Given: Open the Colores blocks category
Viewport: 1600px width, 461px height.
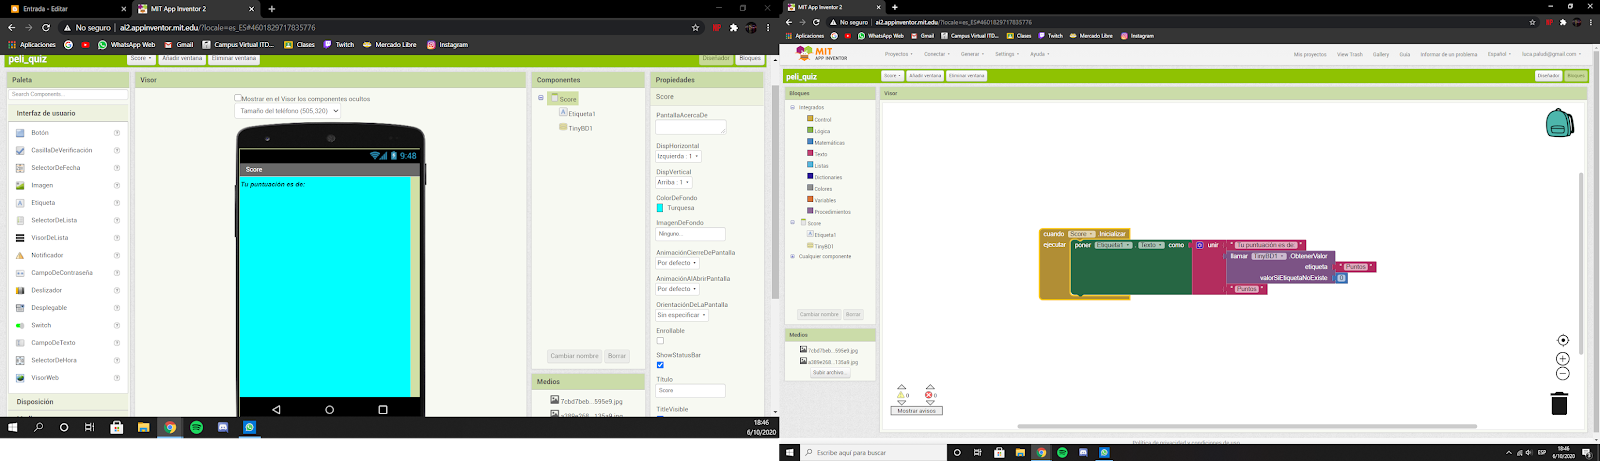Looking at the screenshot, I should 822,189.
